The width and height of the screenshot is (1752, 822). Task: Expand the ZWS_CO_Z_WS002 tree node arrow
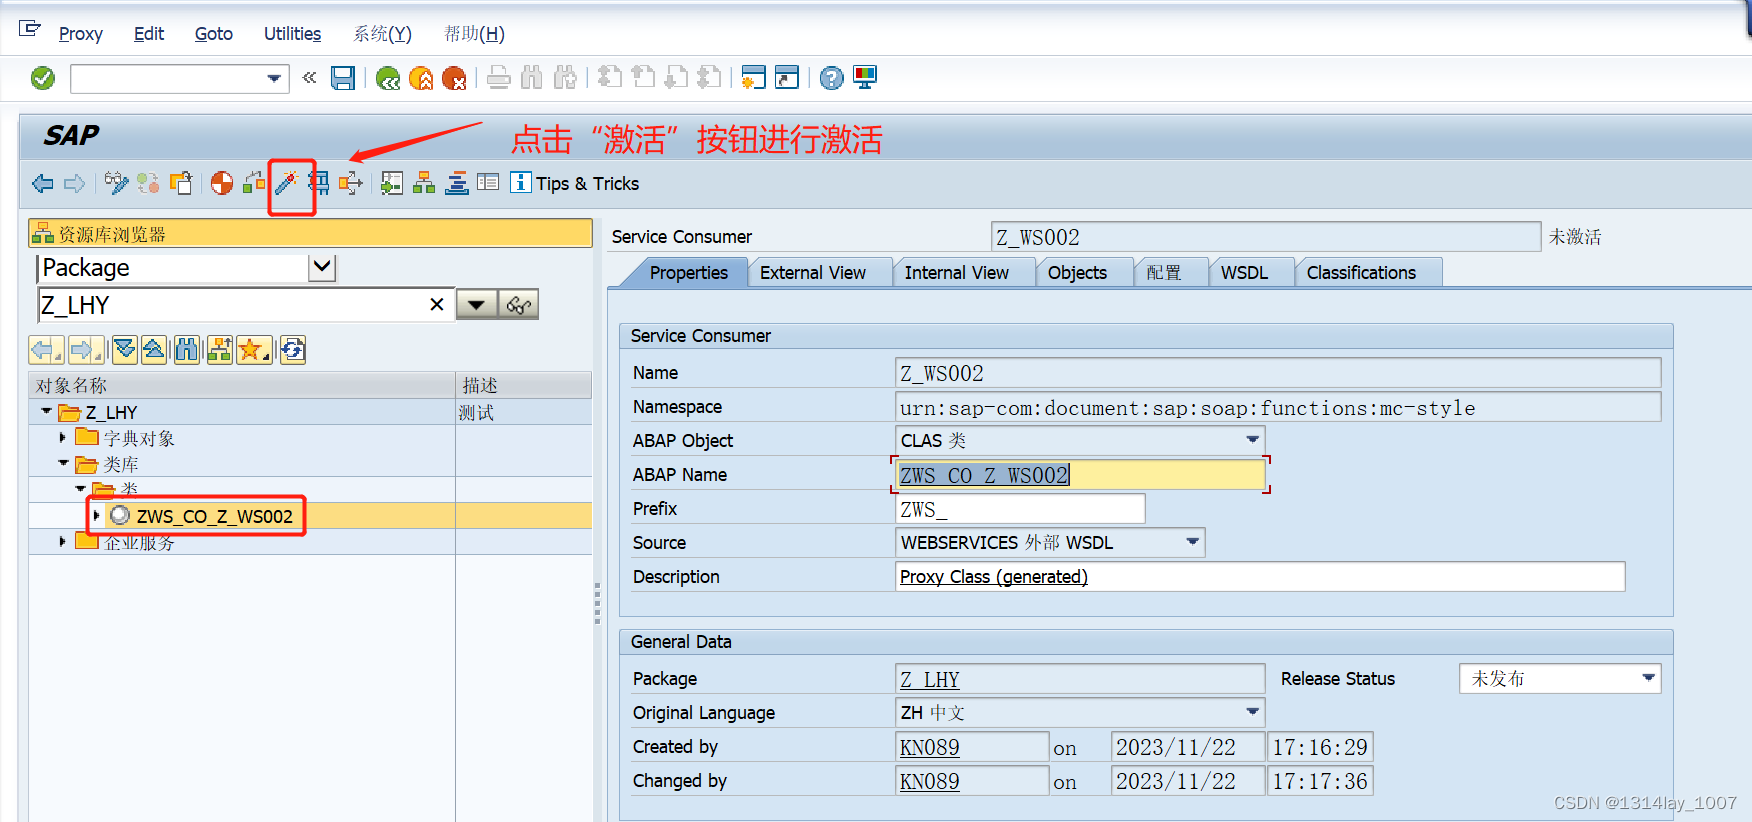point(97,515)
